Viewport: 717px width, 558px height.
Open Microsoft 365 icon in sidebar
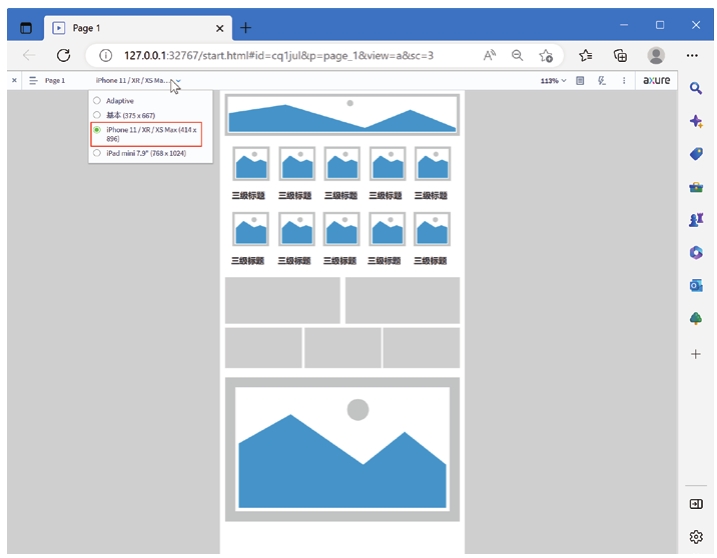click(x=696, y=252)
